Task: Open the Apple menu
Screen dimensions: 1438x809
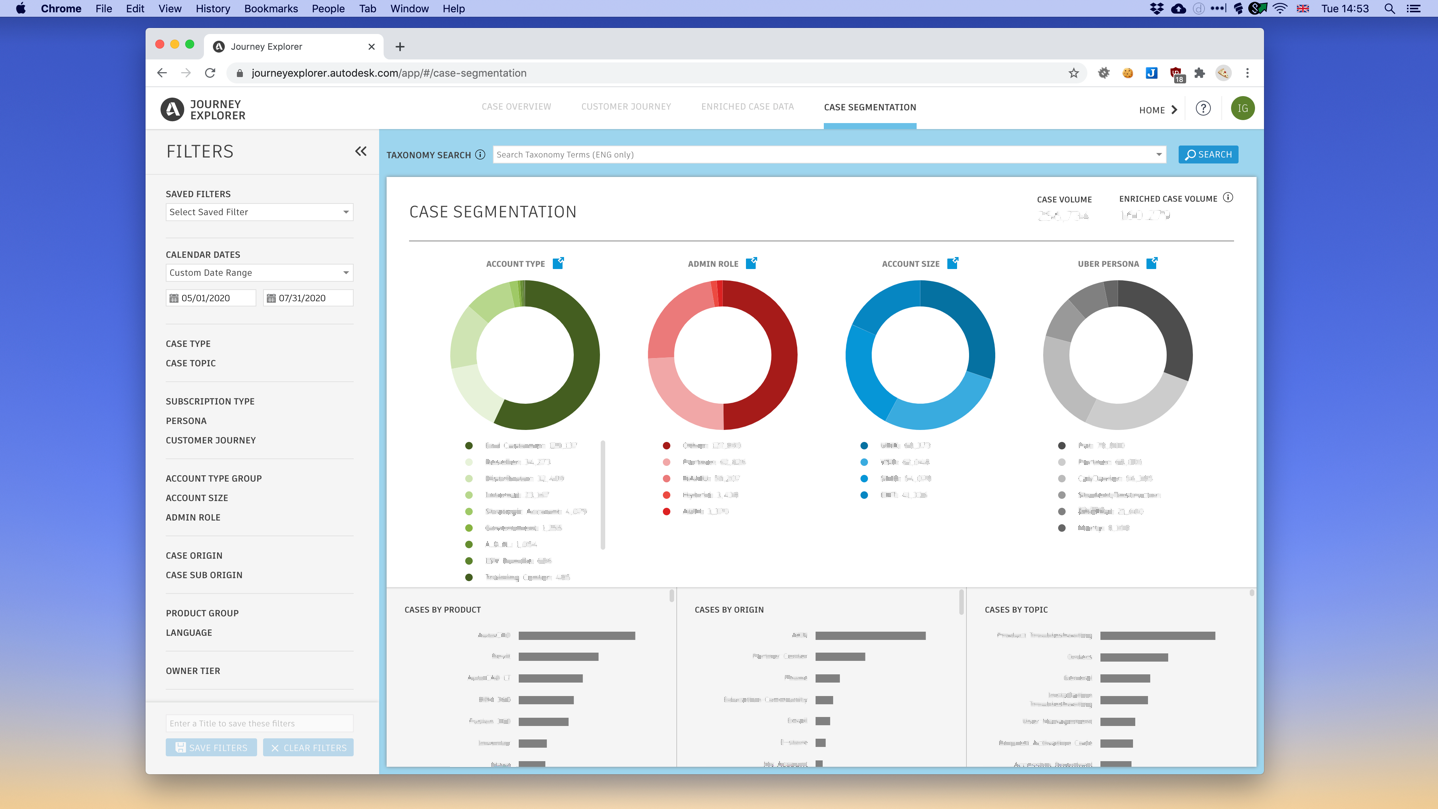Action: [21, 8]
